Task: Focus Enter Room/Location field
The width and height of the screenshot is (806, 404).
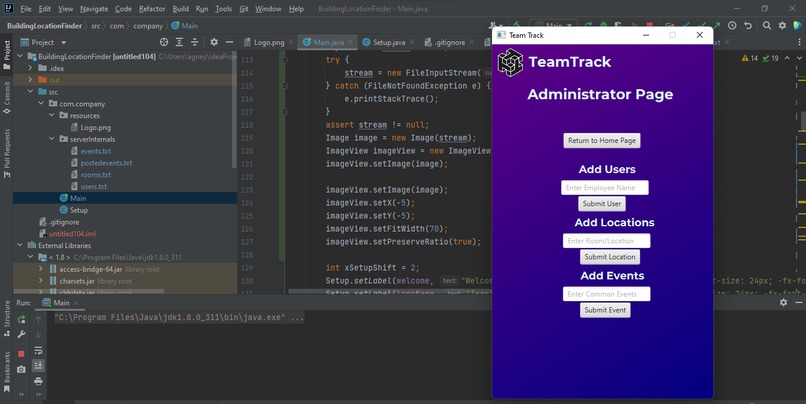Action: (x=607, y=241)
